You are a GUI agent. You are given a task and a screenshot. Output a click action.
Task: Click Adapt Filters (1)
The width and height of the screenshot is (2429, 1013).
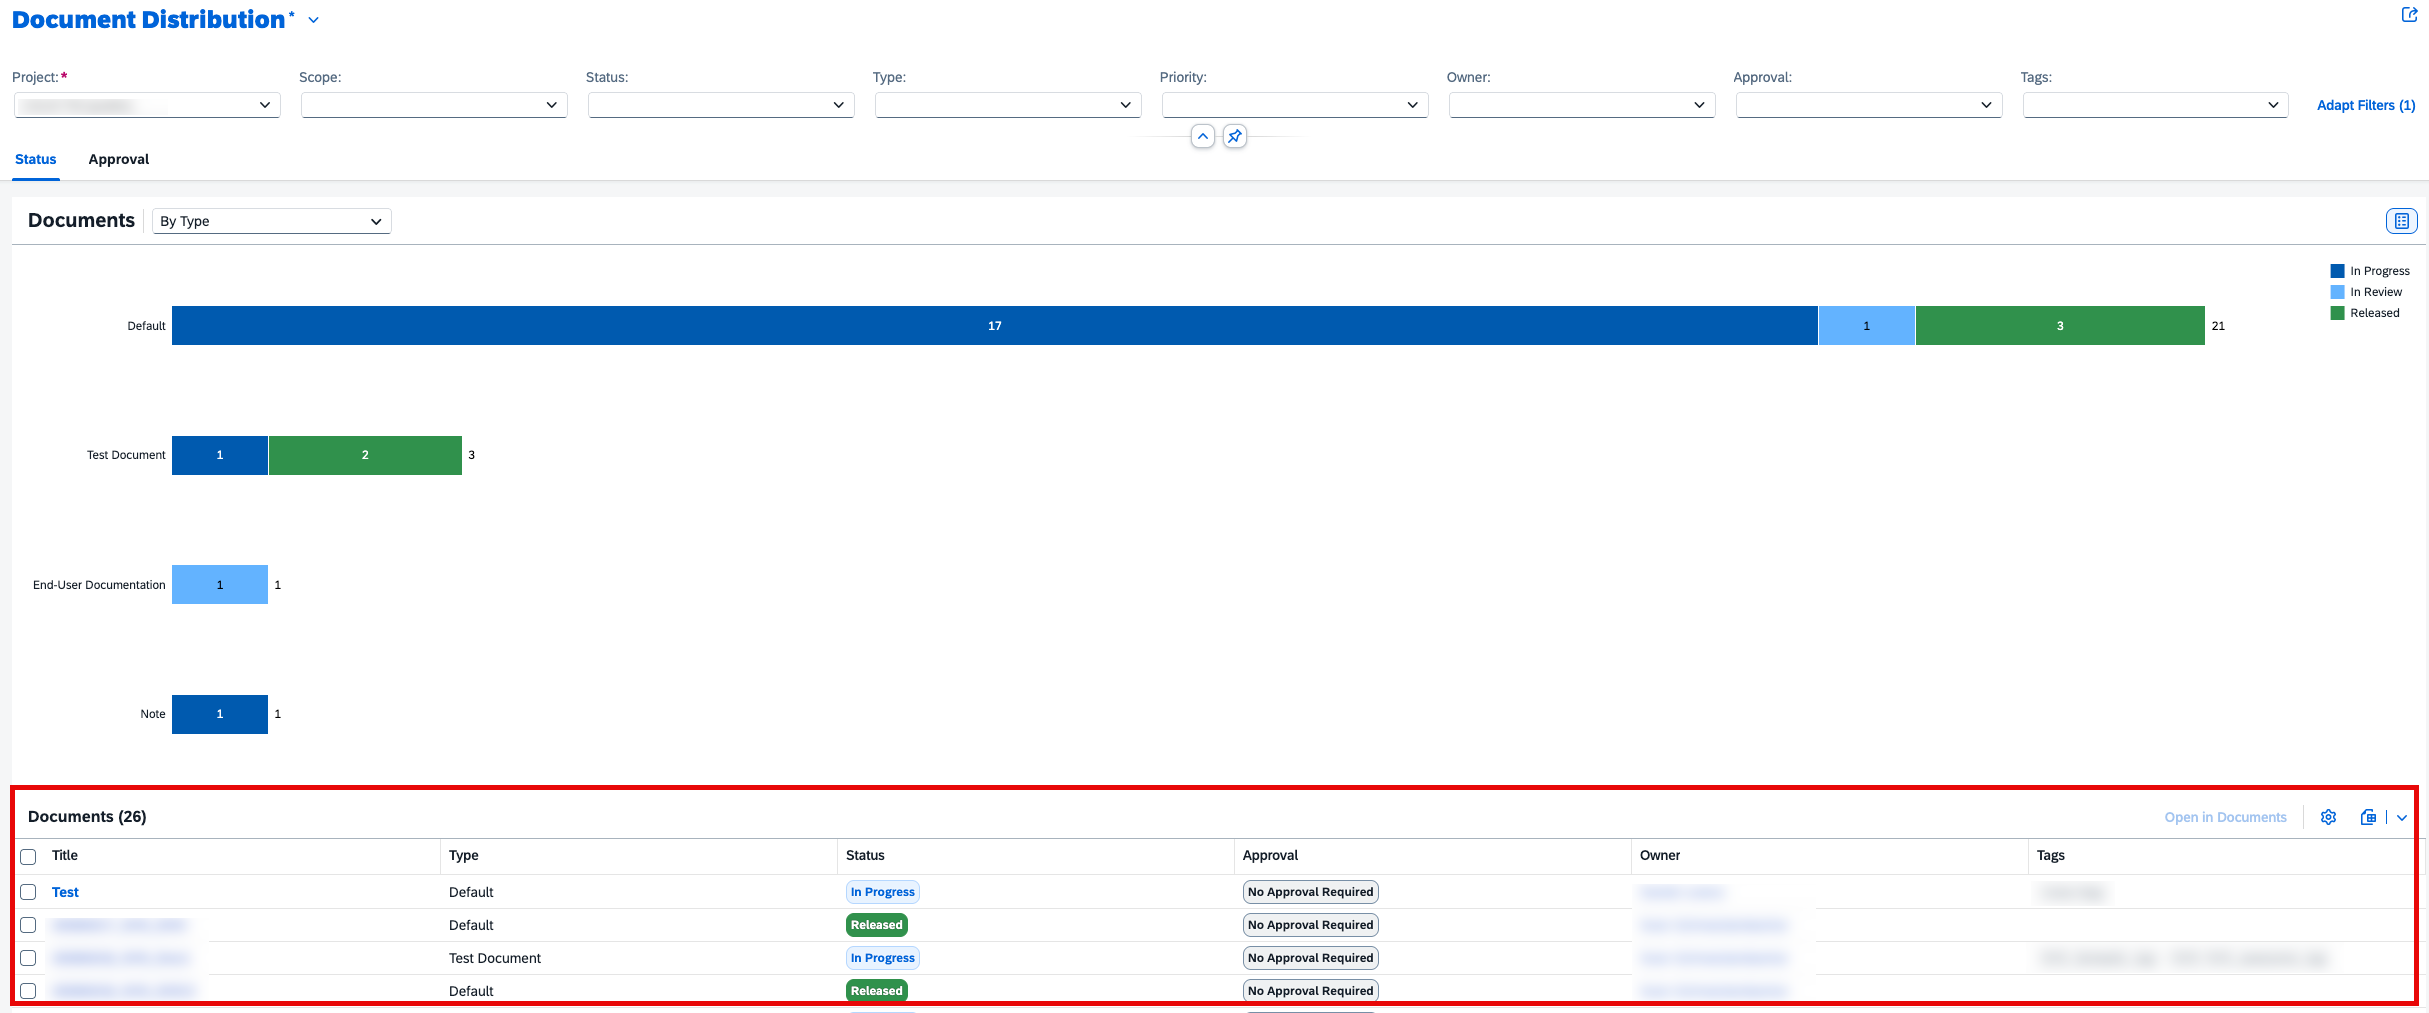[2366, 105]
